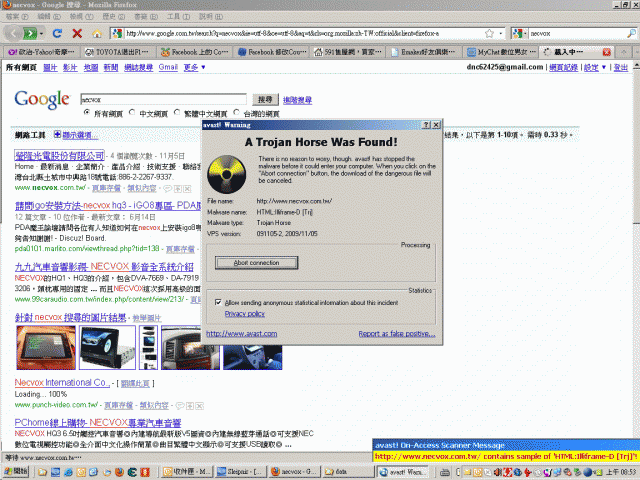The width and height of the screenshot is (640, 480).
Task: Open the PChome線上購物 NECVOX result
Action: tap(98, 422)
